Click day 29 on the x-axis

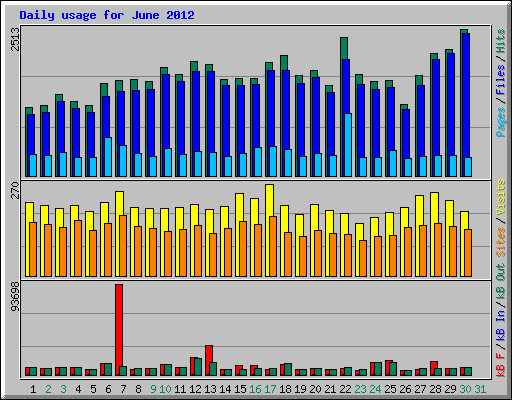coord(450,389)
